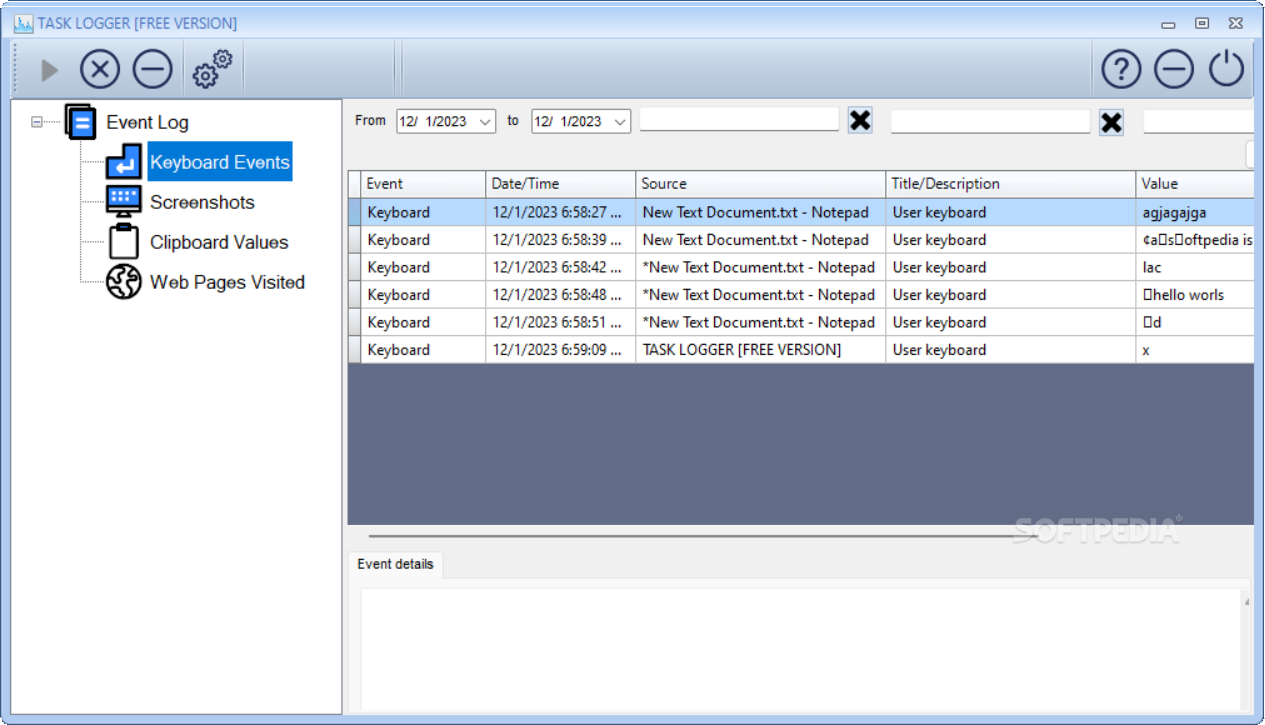Open settings via the double gears icon
Viewport: 1265px width, 725px height.
(x=212, y=69)
